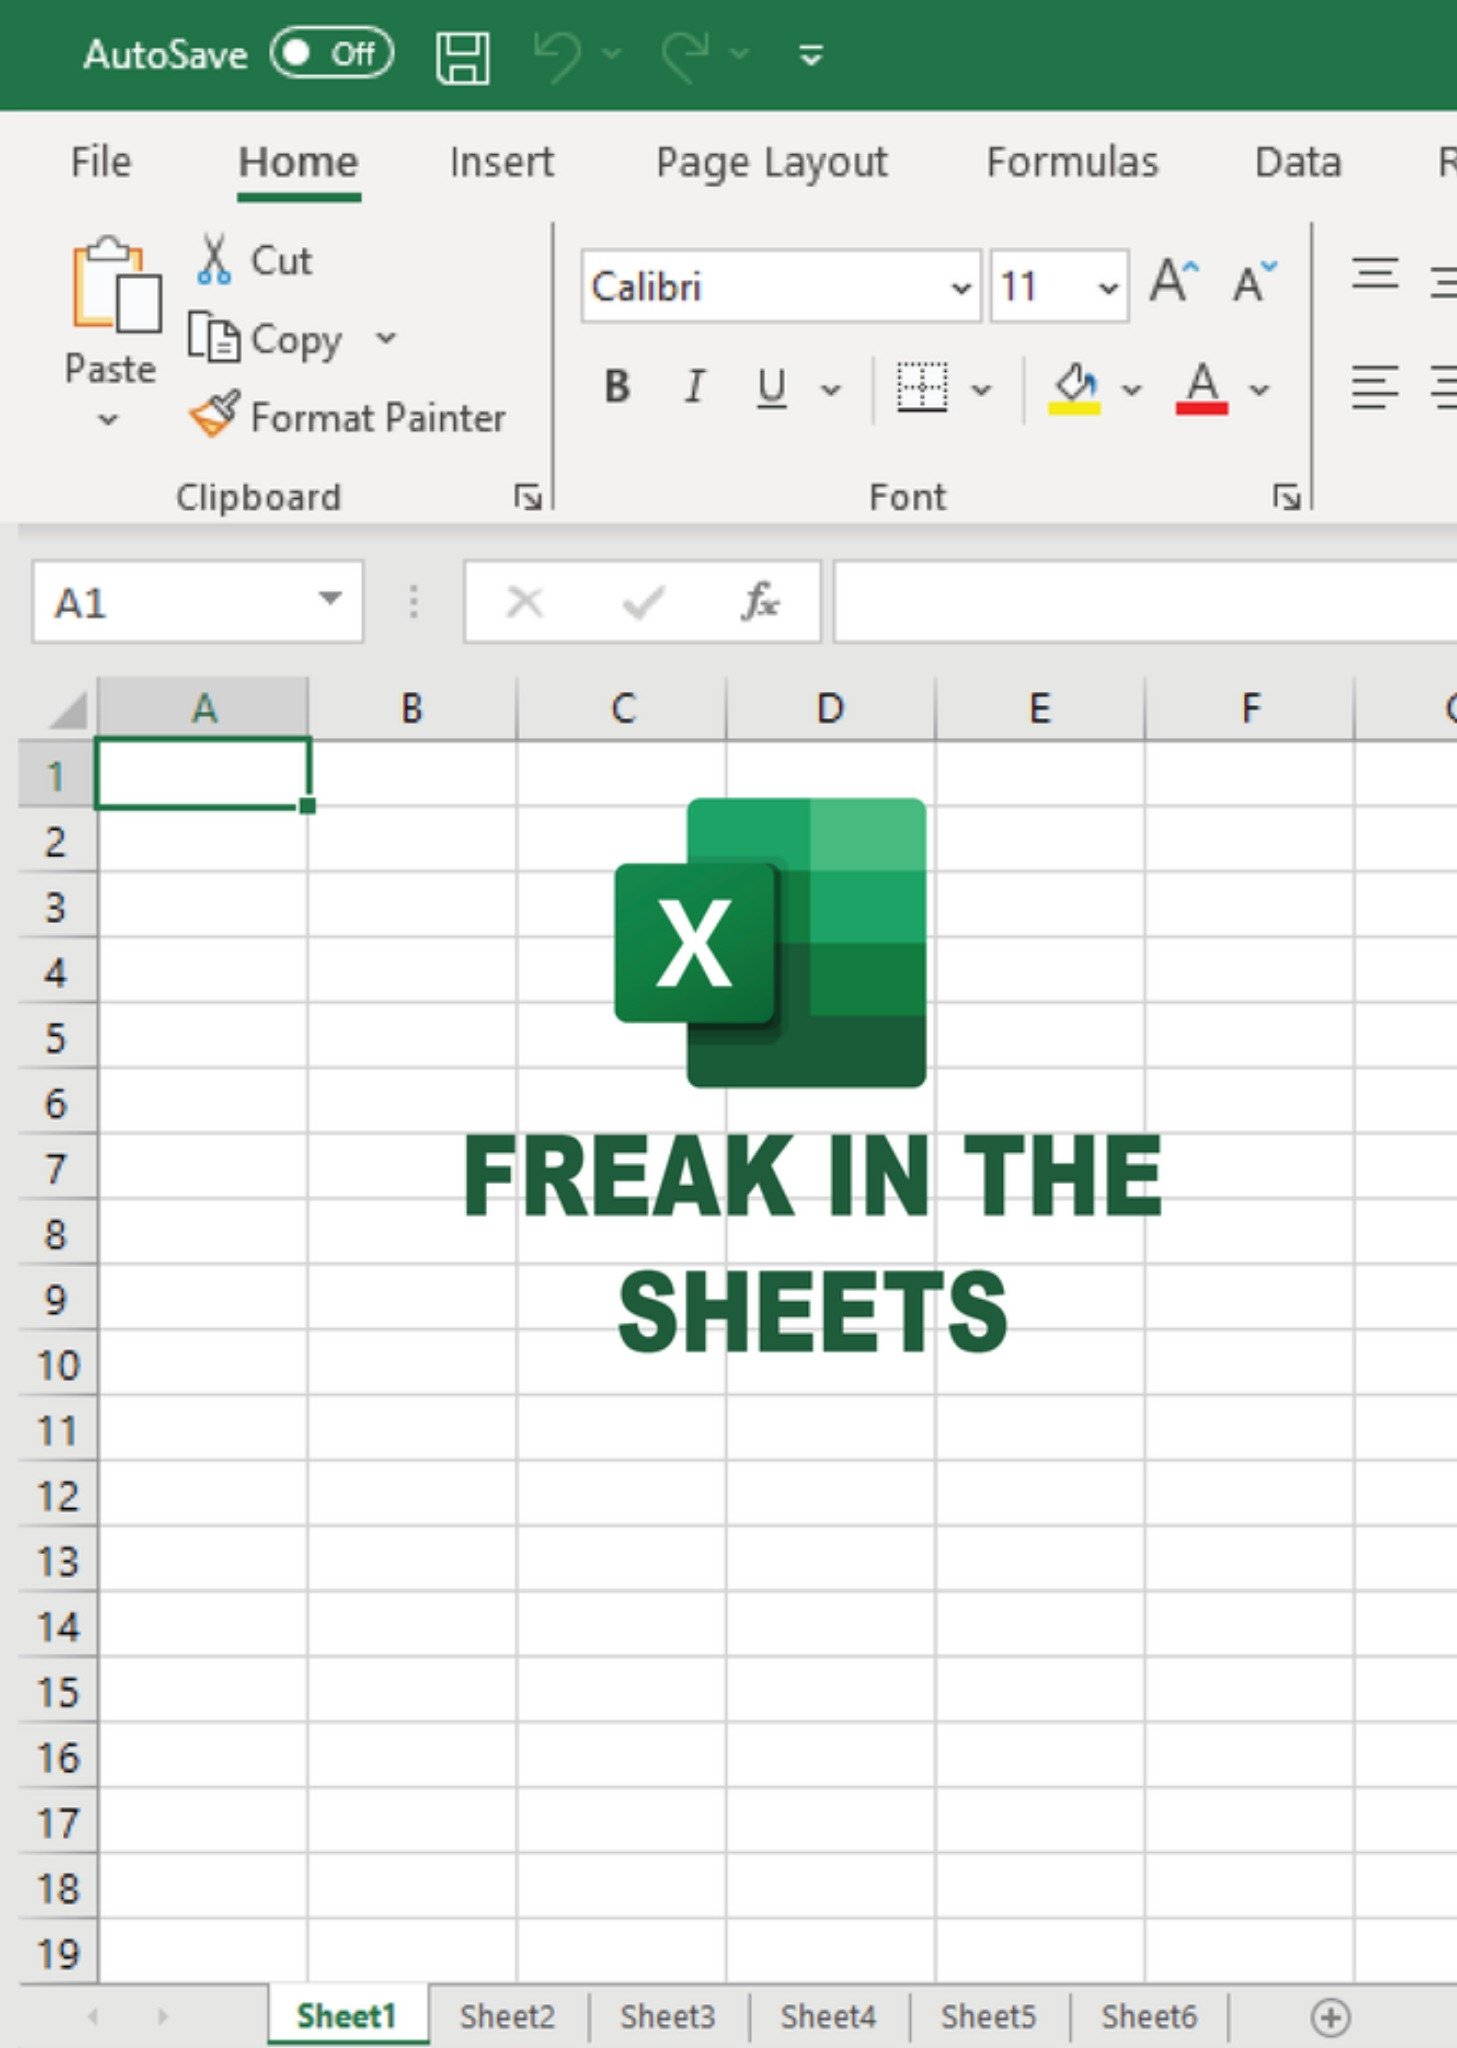Apply red Font Color

coord(1201,388)
